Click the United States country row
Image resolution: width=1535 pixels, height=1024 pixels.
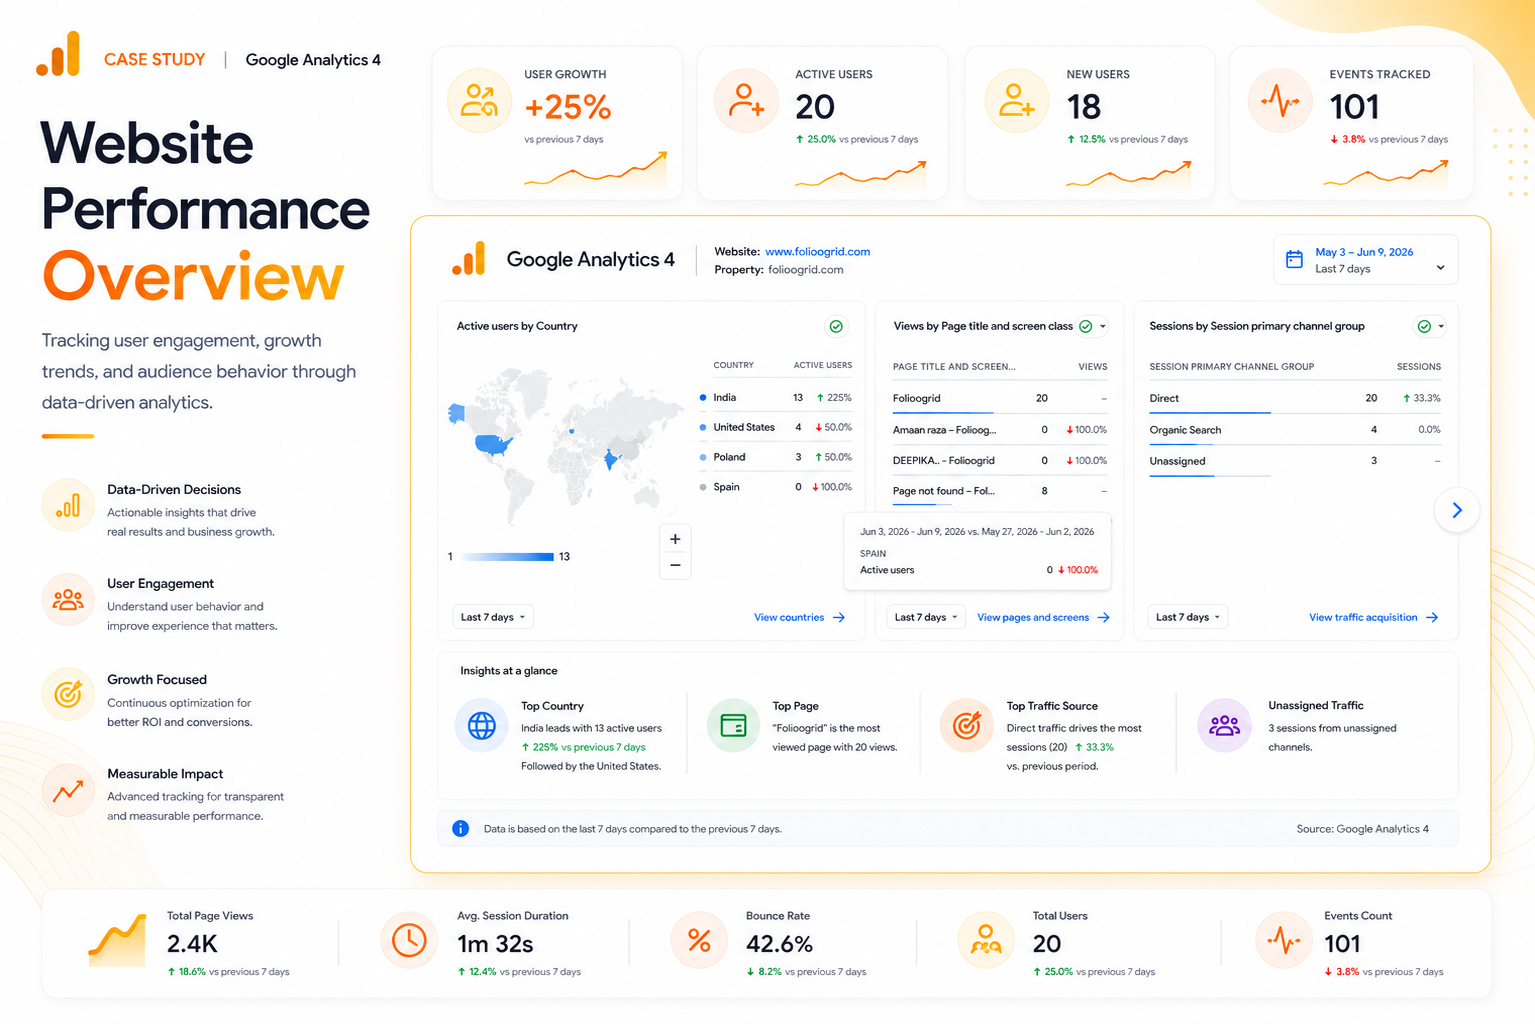[x=776, y=427]
